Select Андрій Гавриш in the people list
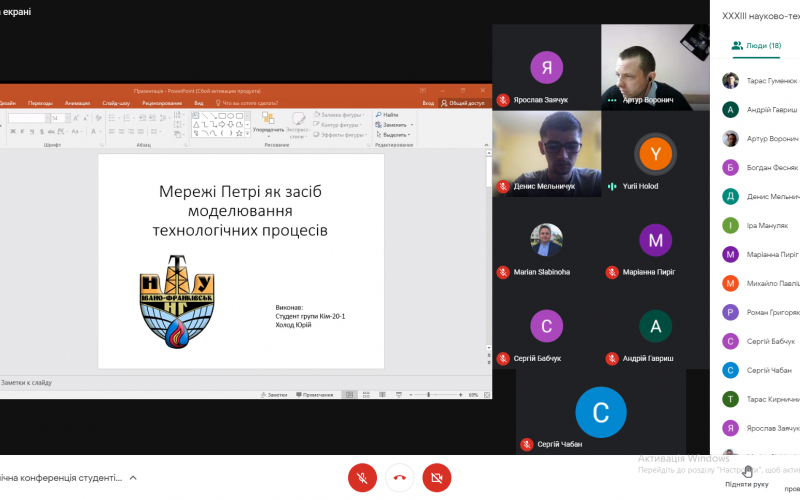 761,110
